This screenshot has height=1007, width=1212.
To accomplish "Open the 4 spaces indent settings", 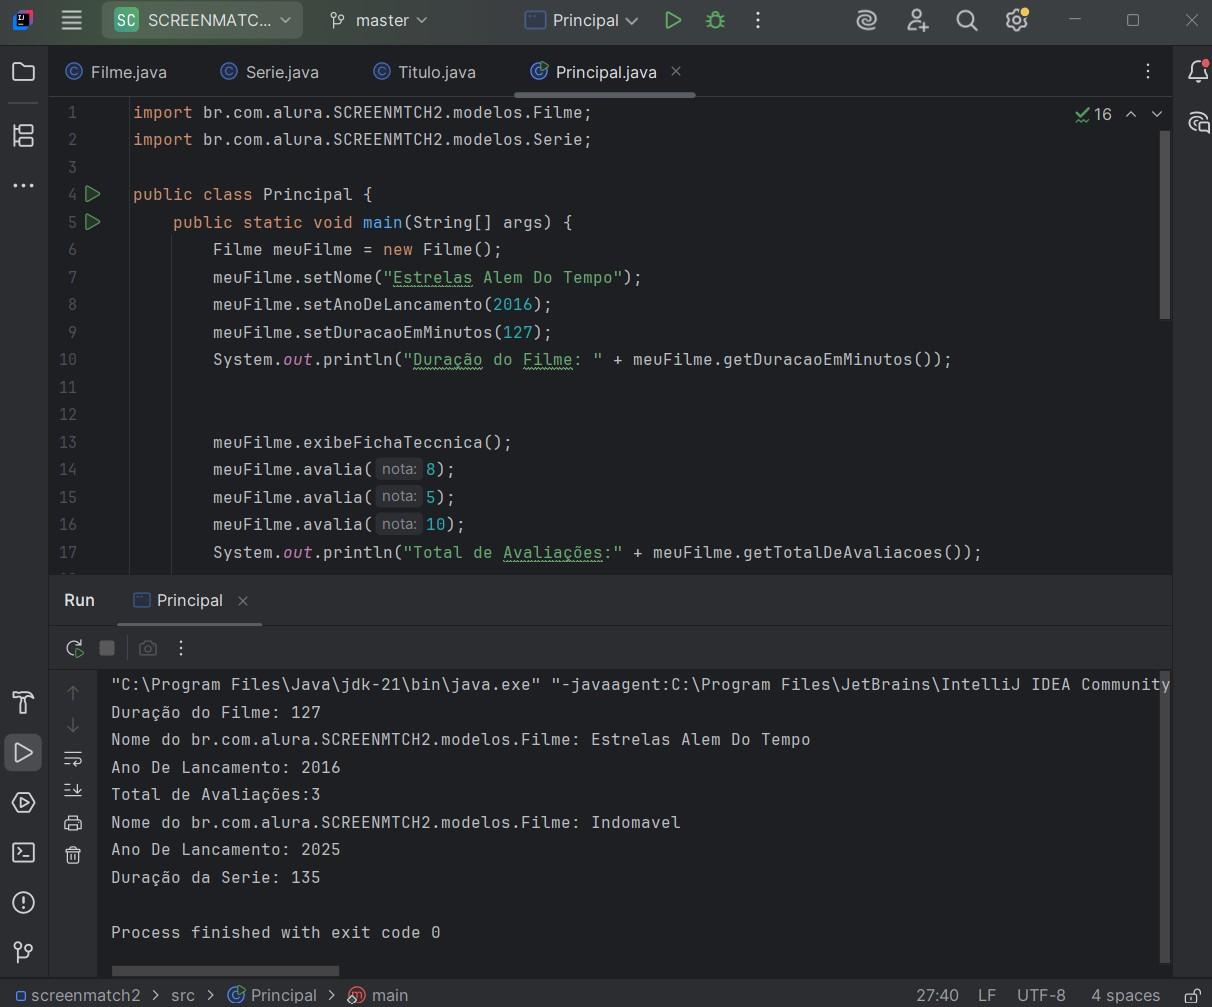I will click(1125, 995).
